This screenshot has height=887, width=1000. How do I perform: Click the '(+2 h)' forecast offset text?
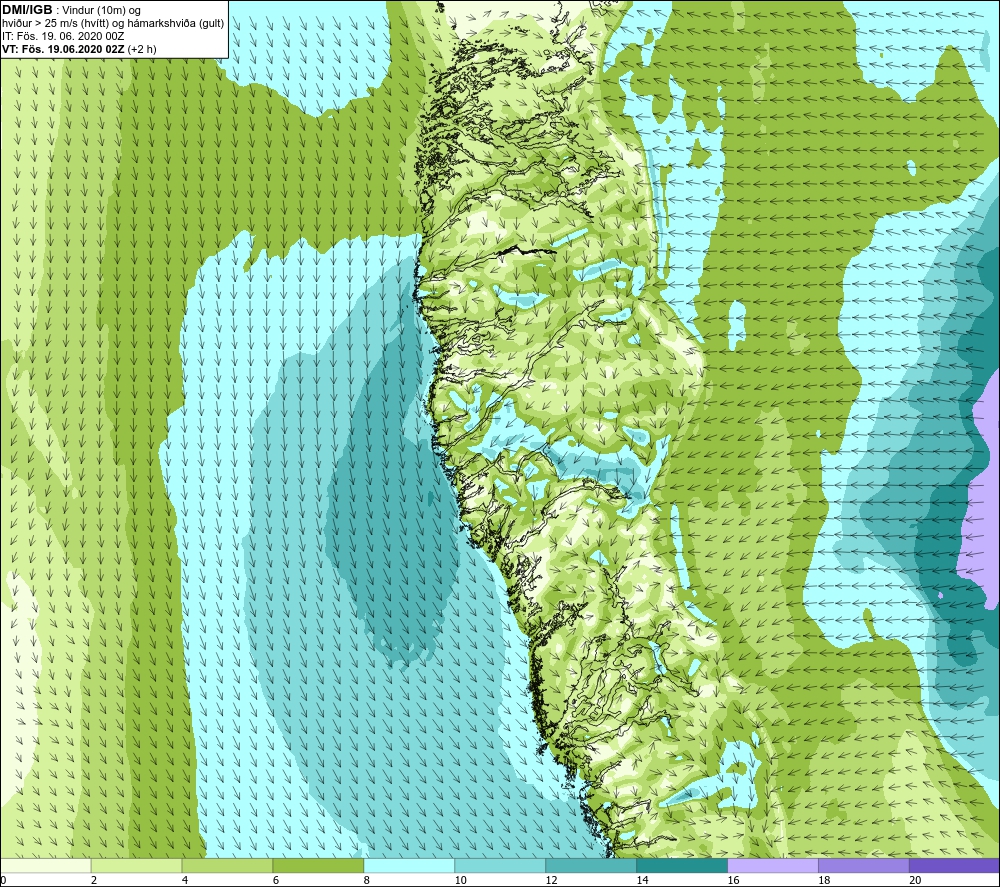coord(142,49)
